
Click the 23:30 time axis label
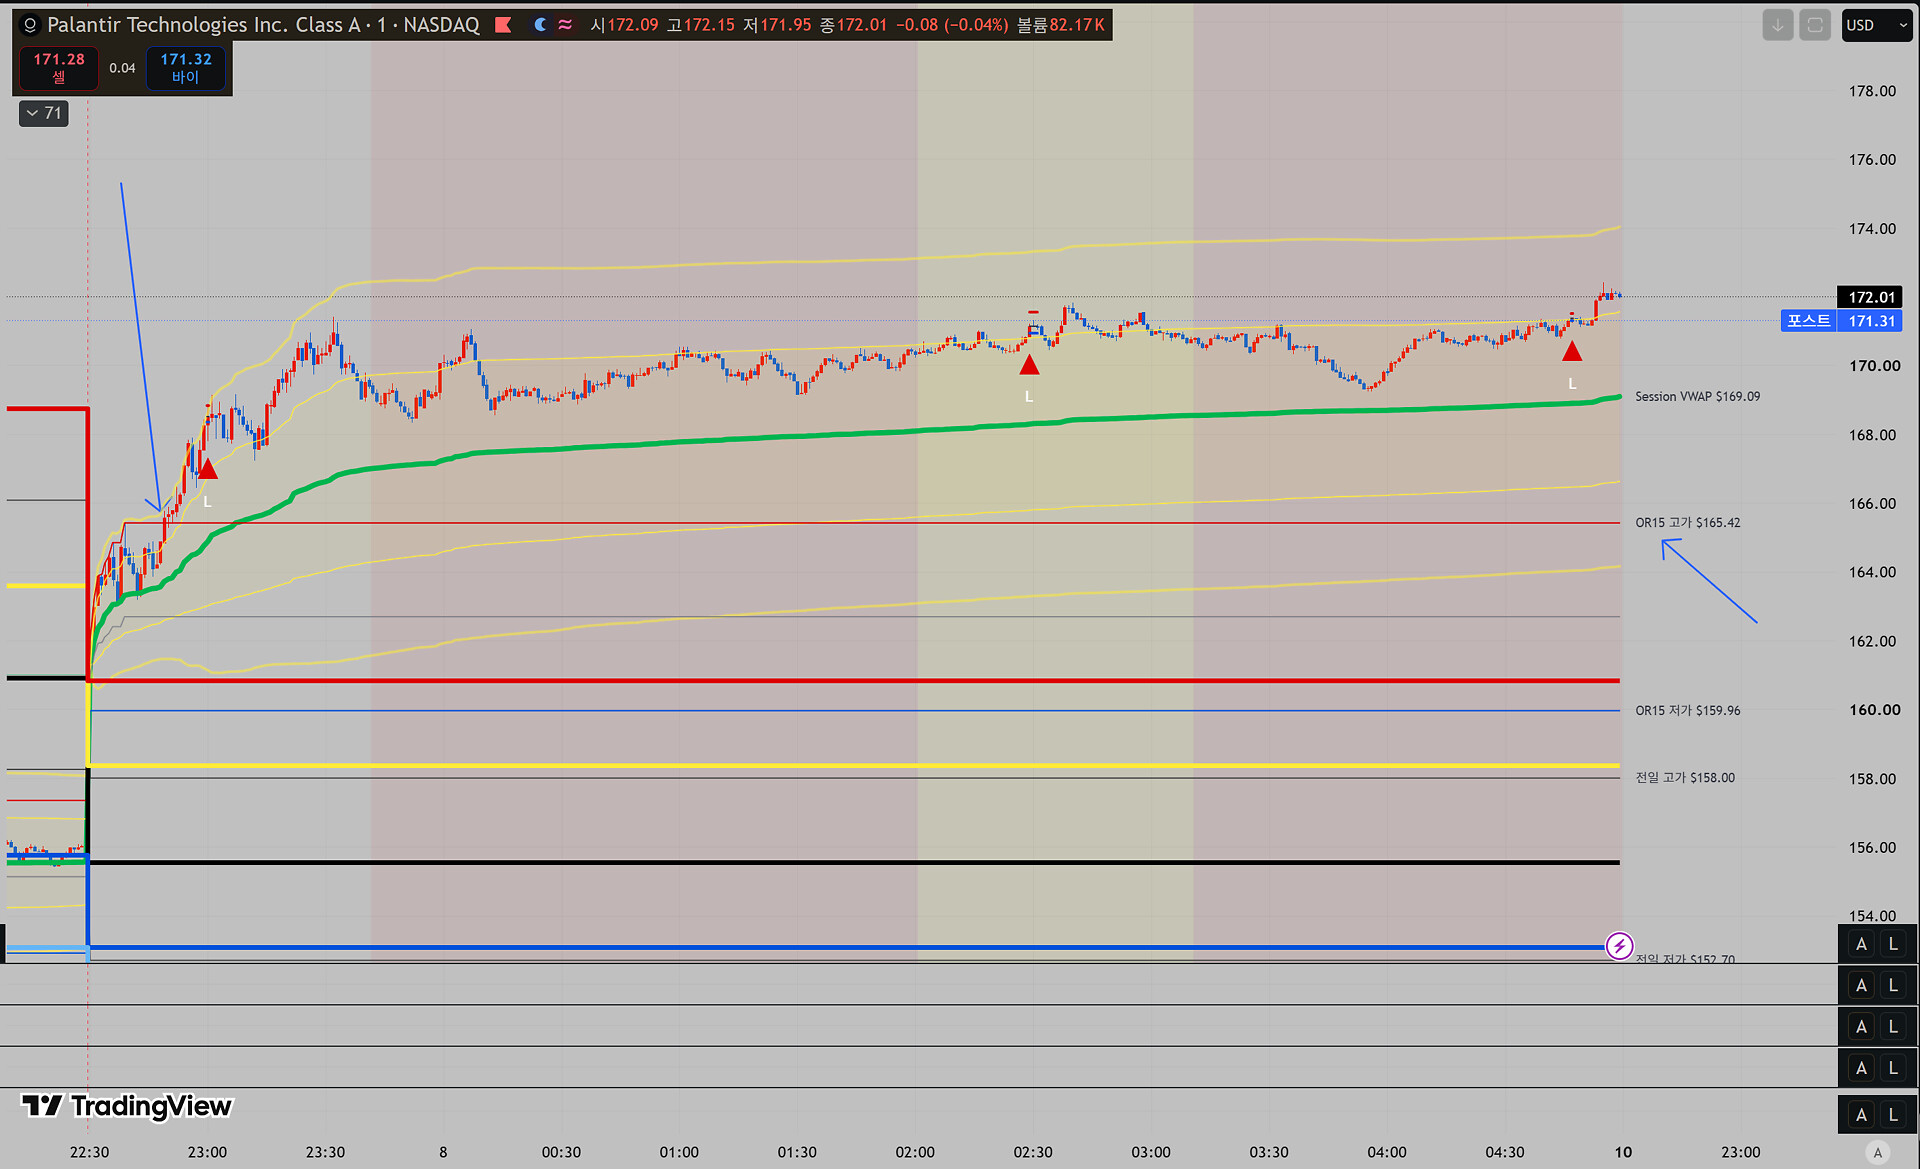[x=325, y=1152]
